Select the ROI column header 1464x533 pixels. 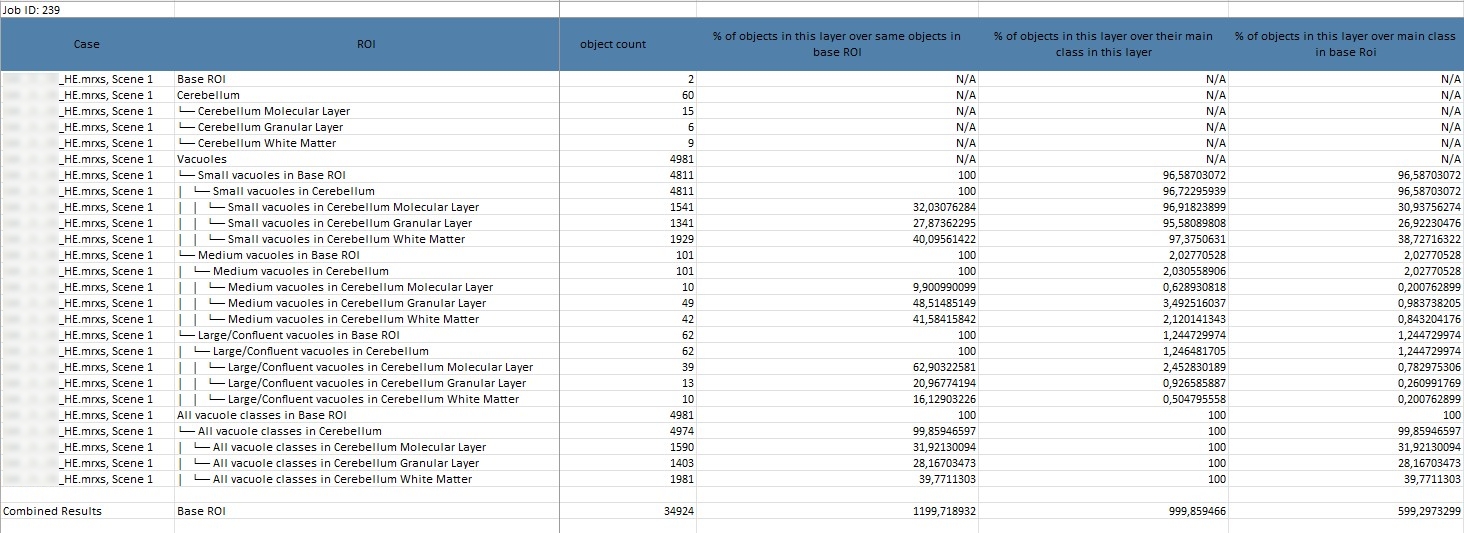click(366, 44)
